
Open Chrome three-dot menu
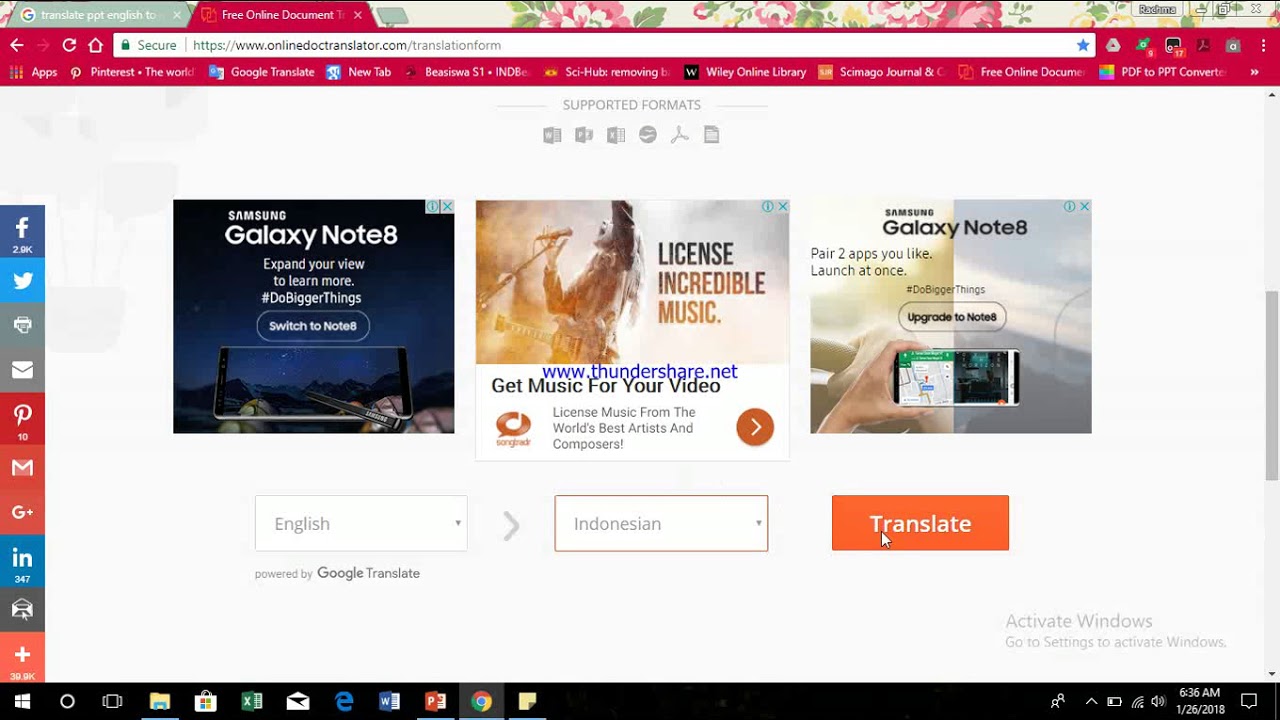[1263, 45]
